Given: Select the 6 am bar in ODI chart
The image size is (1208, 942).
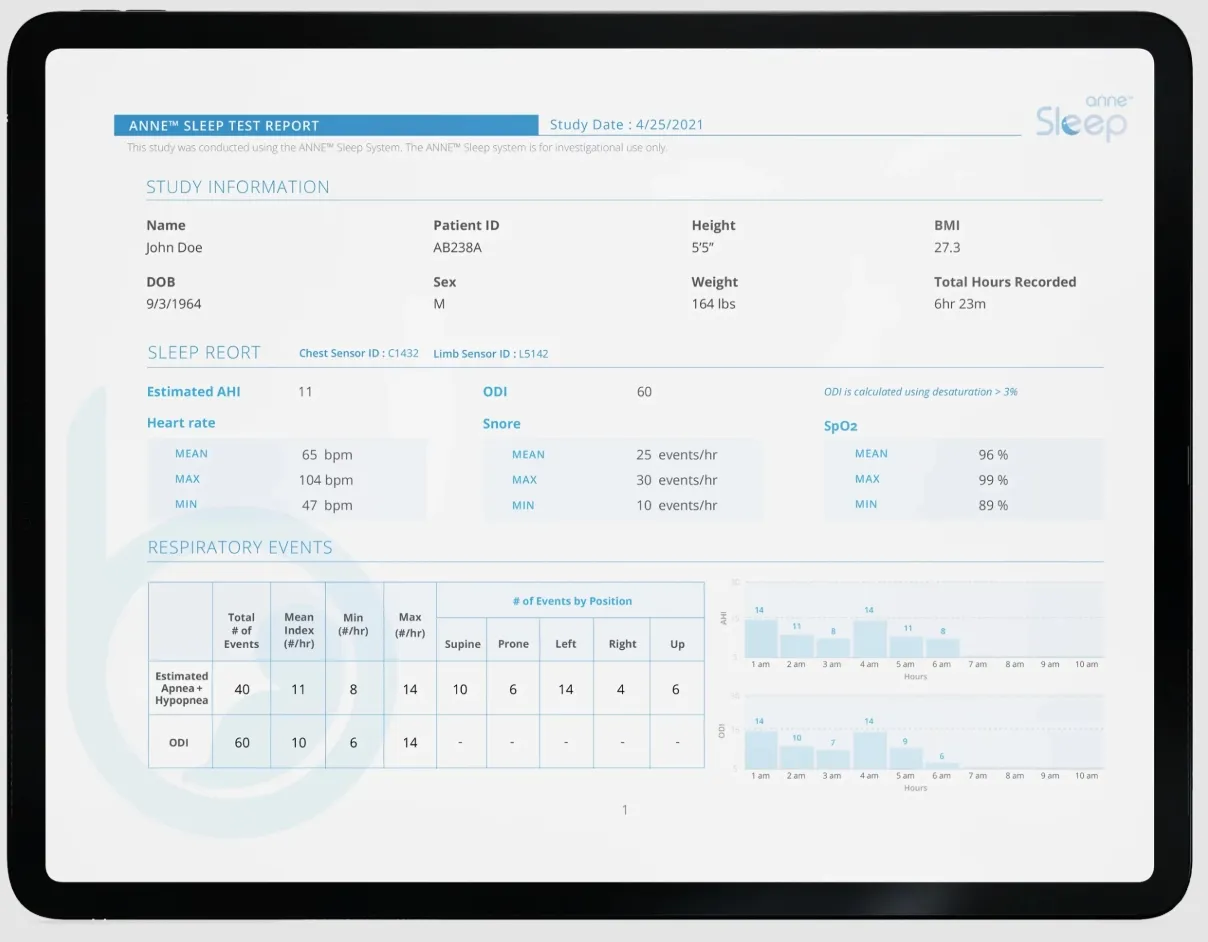Looking at the screenshot, I should 942,765.
